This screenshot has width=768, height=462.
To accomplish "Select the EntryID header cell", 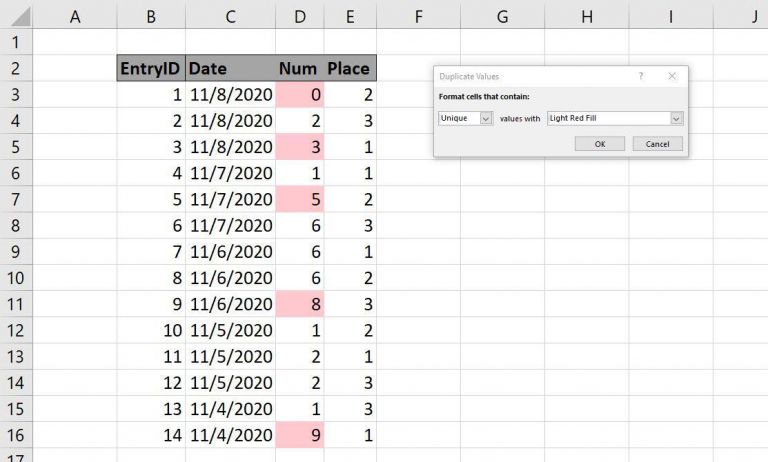I will [x=150, y=69].
